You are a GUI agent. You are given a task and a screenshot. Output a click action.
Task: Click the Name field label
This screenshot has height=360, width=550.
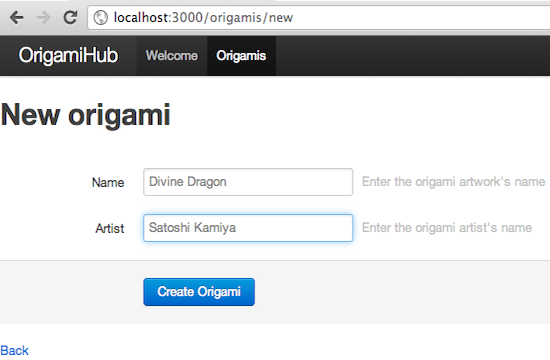pos(108,182)
